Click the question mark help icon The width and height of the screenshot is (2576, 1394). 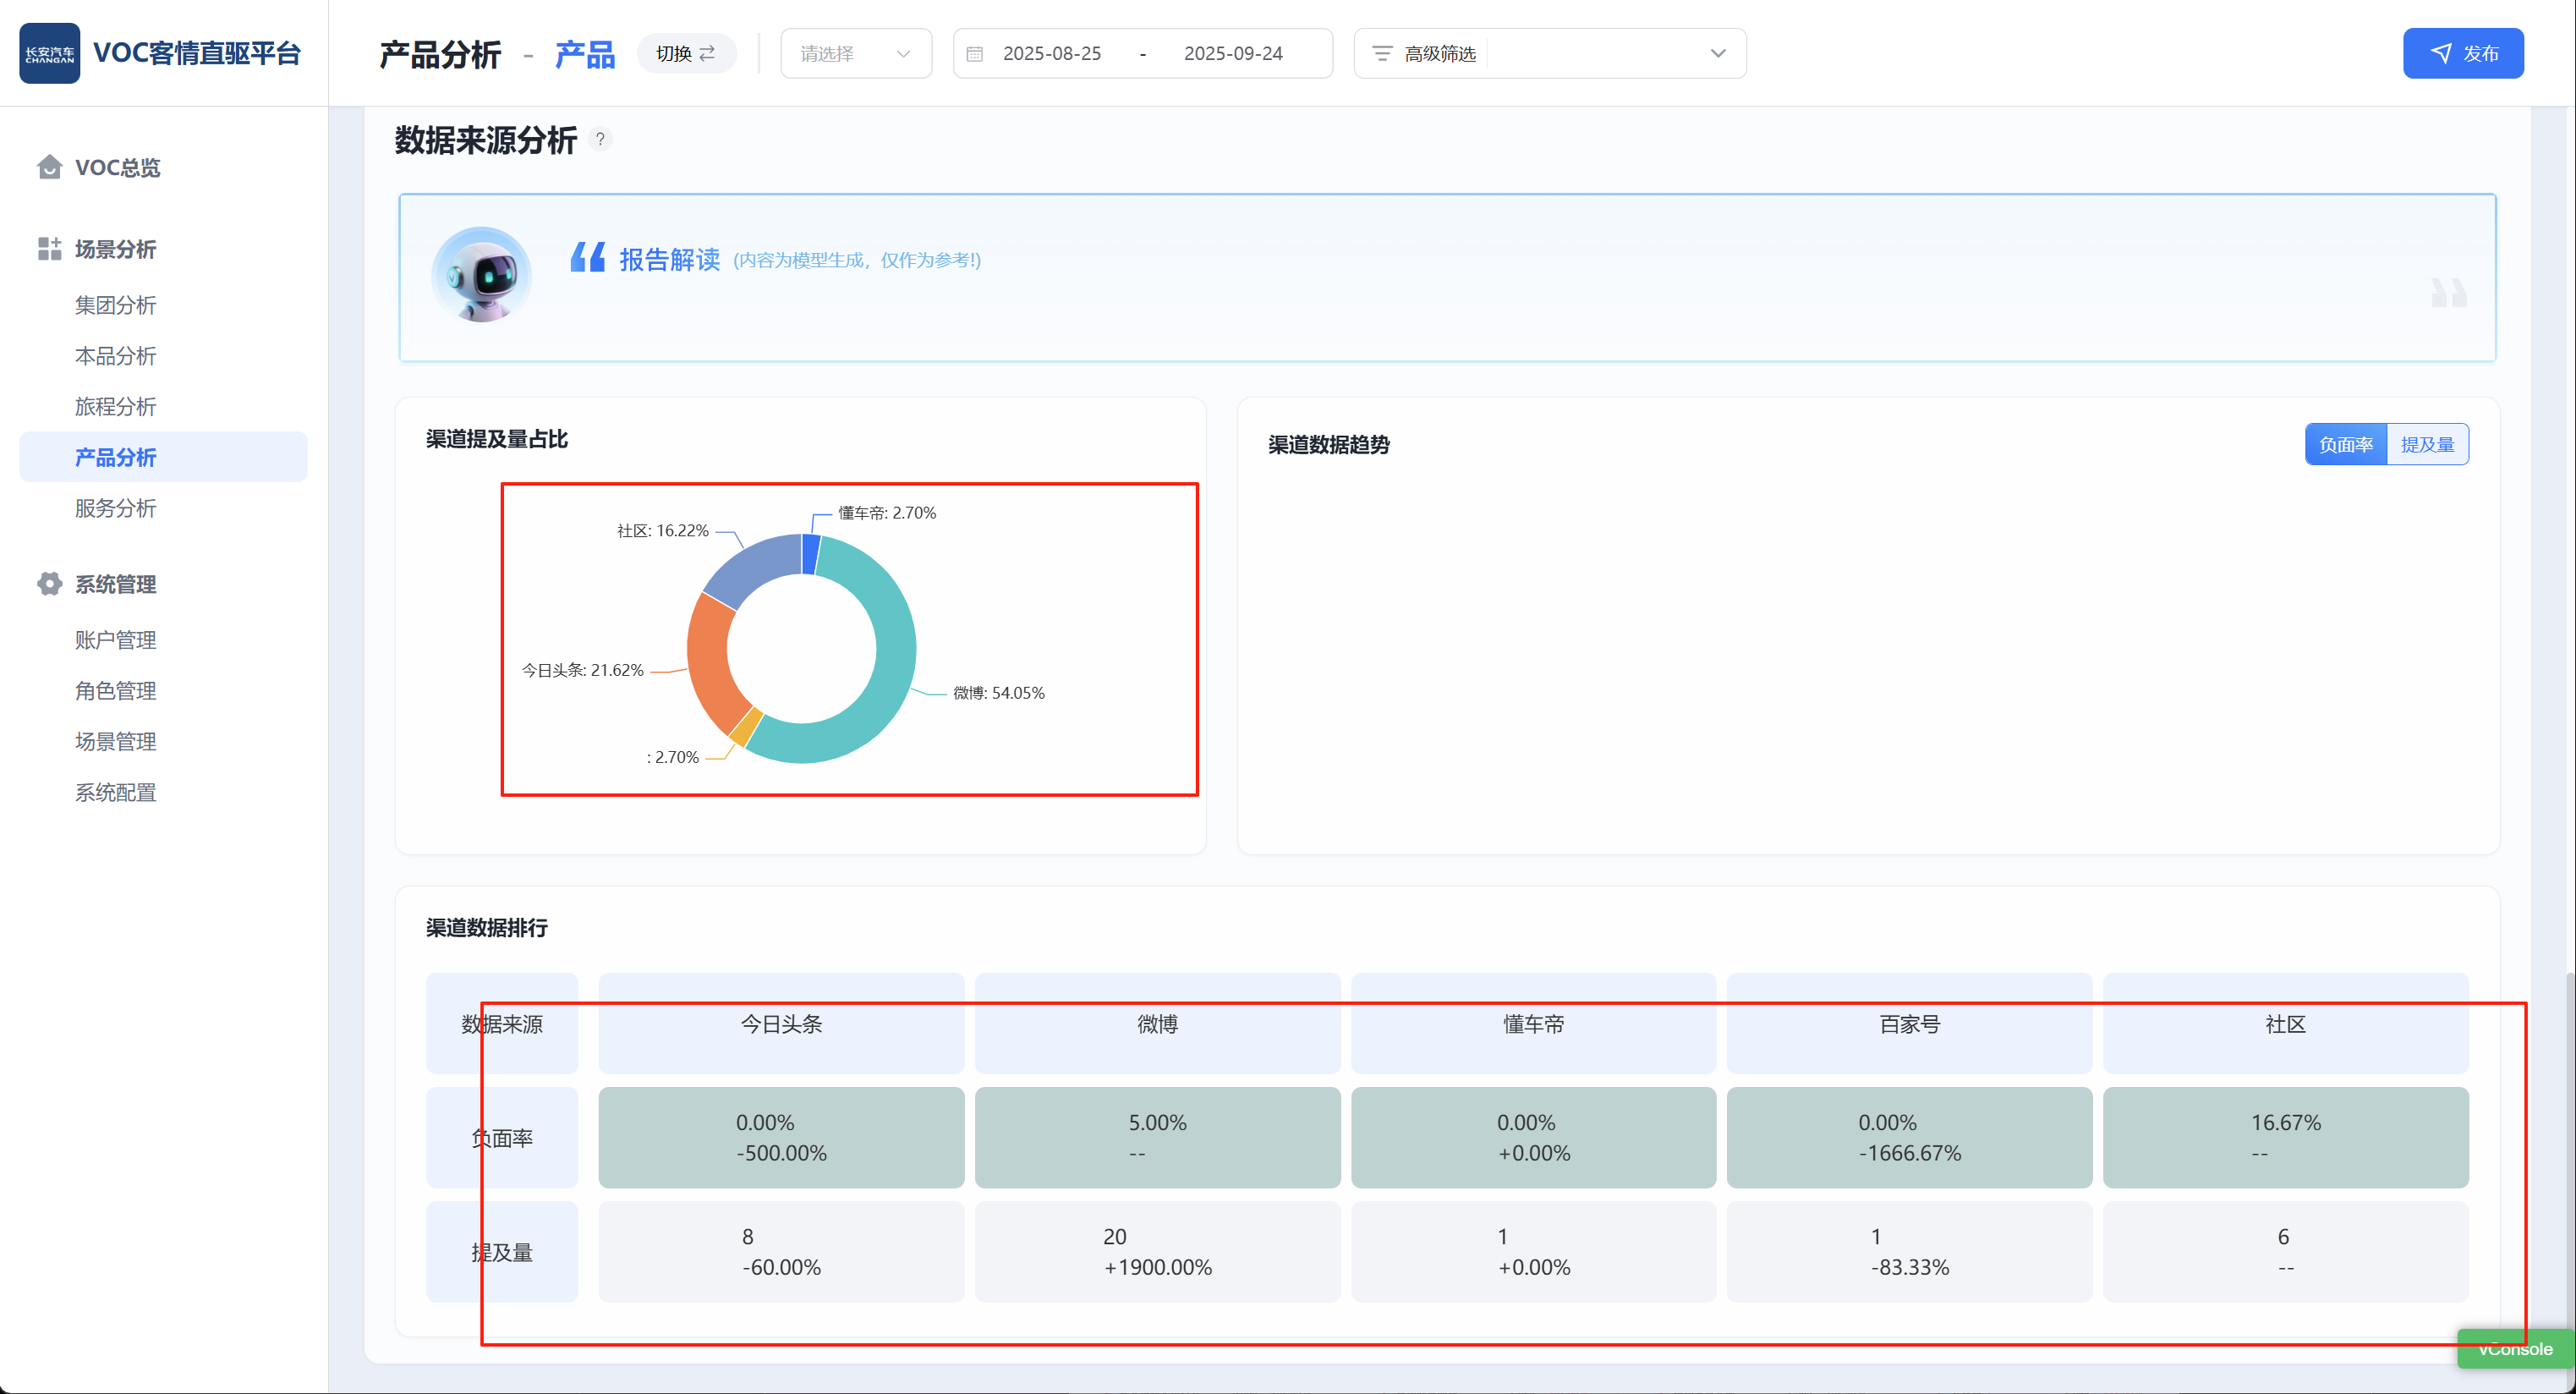click(600, 139)
